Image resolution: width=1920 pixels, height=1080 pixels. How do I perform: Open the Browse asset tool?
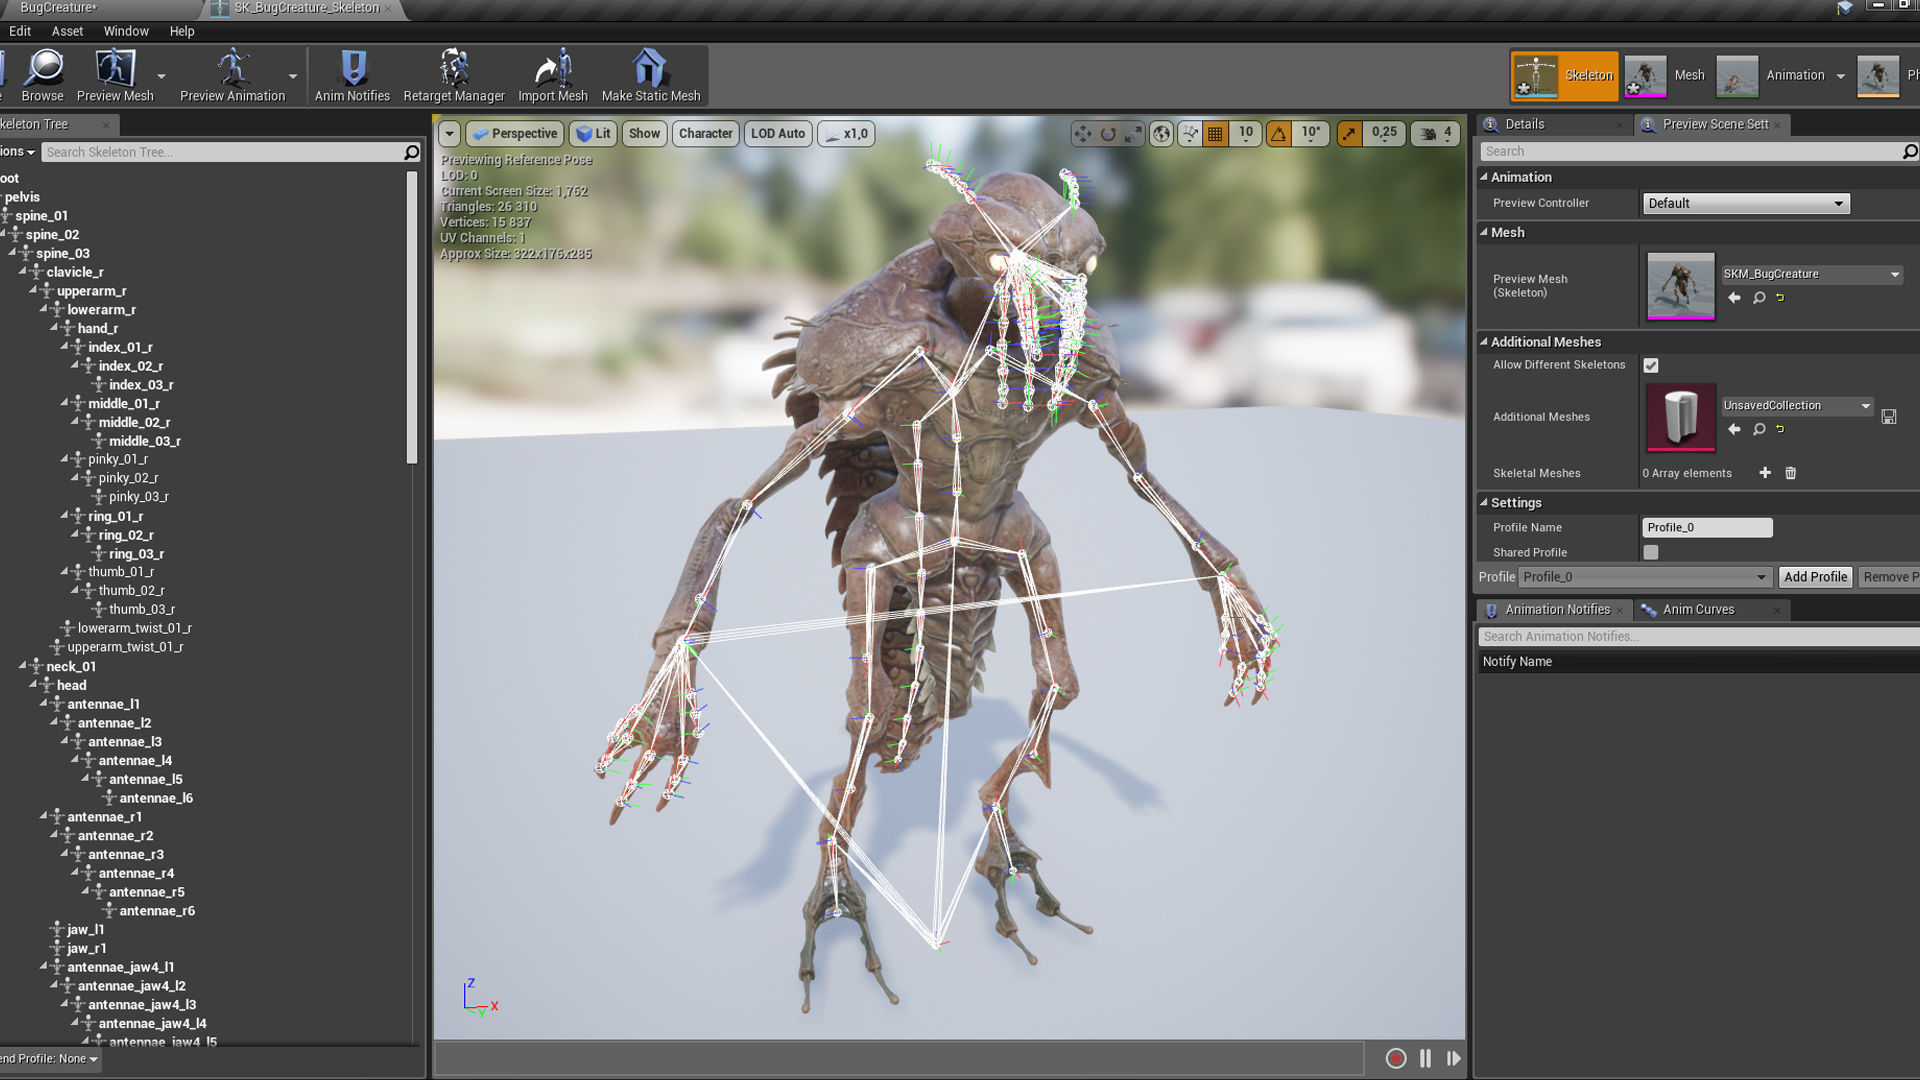click(43, 75)
